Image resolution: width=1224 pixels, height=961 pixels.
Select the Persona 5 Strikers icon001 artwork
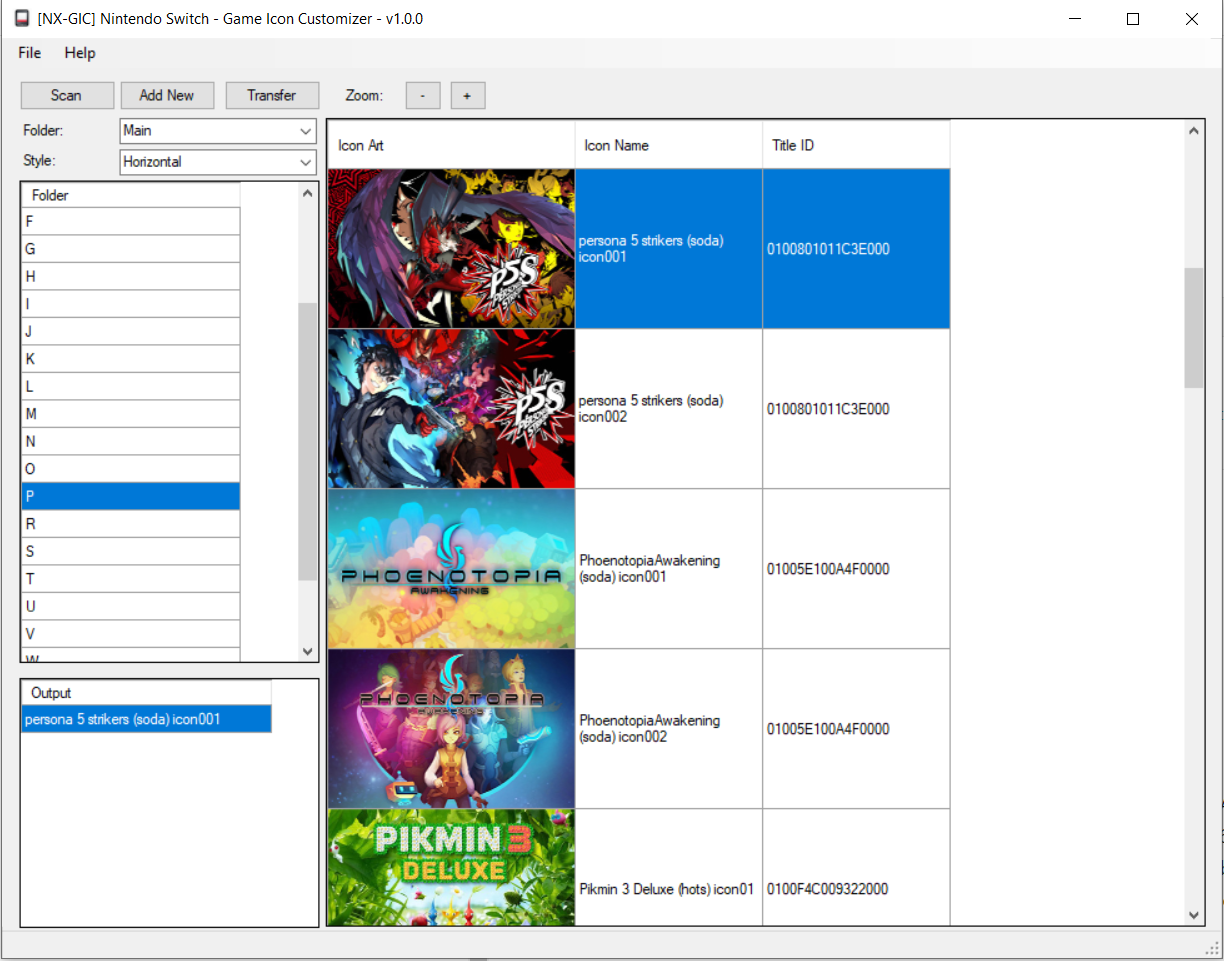click(x=451, y=249)
